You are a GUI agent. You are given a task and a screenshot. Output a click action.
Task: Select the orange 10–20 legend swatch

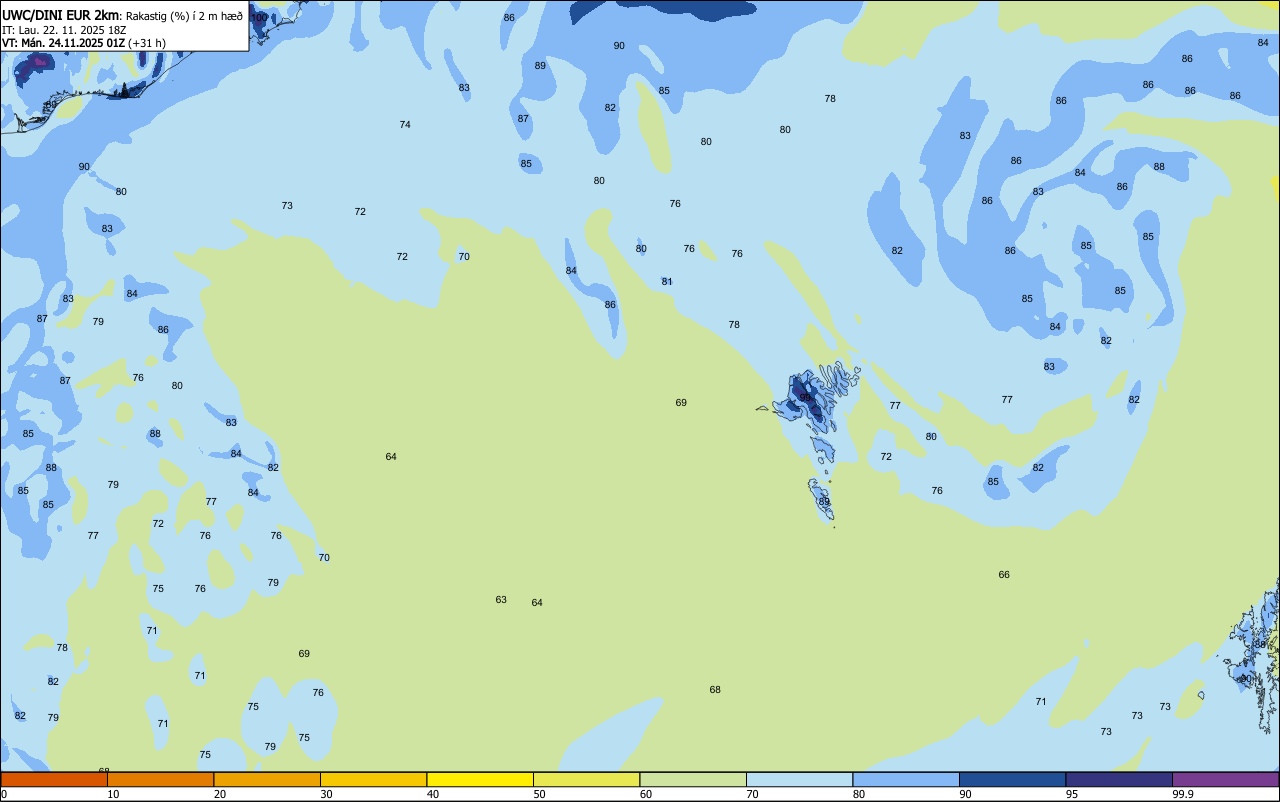click(160, 779)
